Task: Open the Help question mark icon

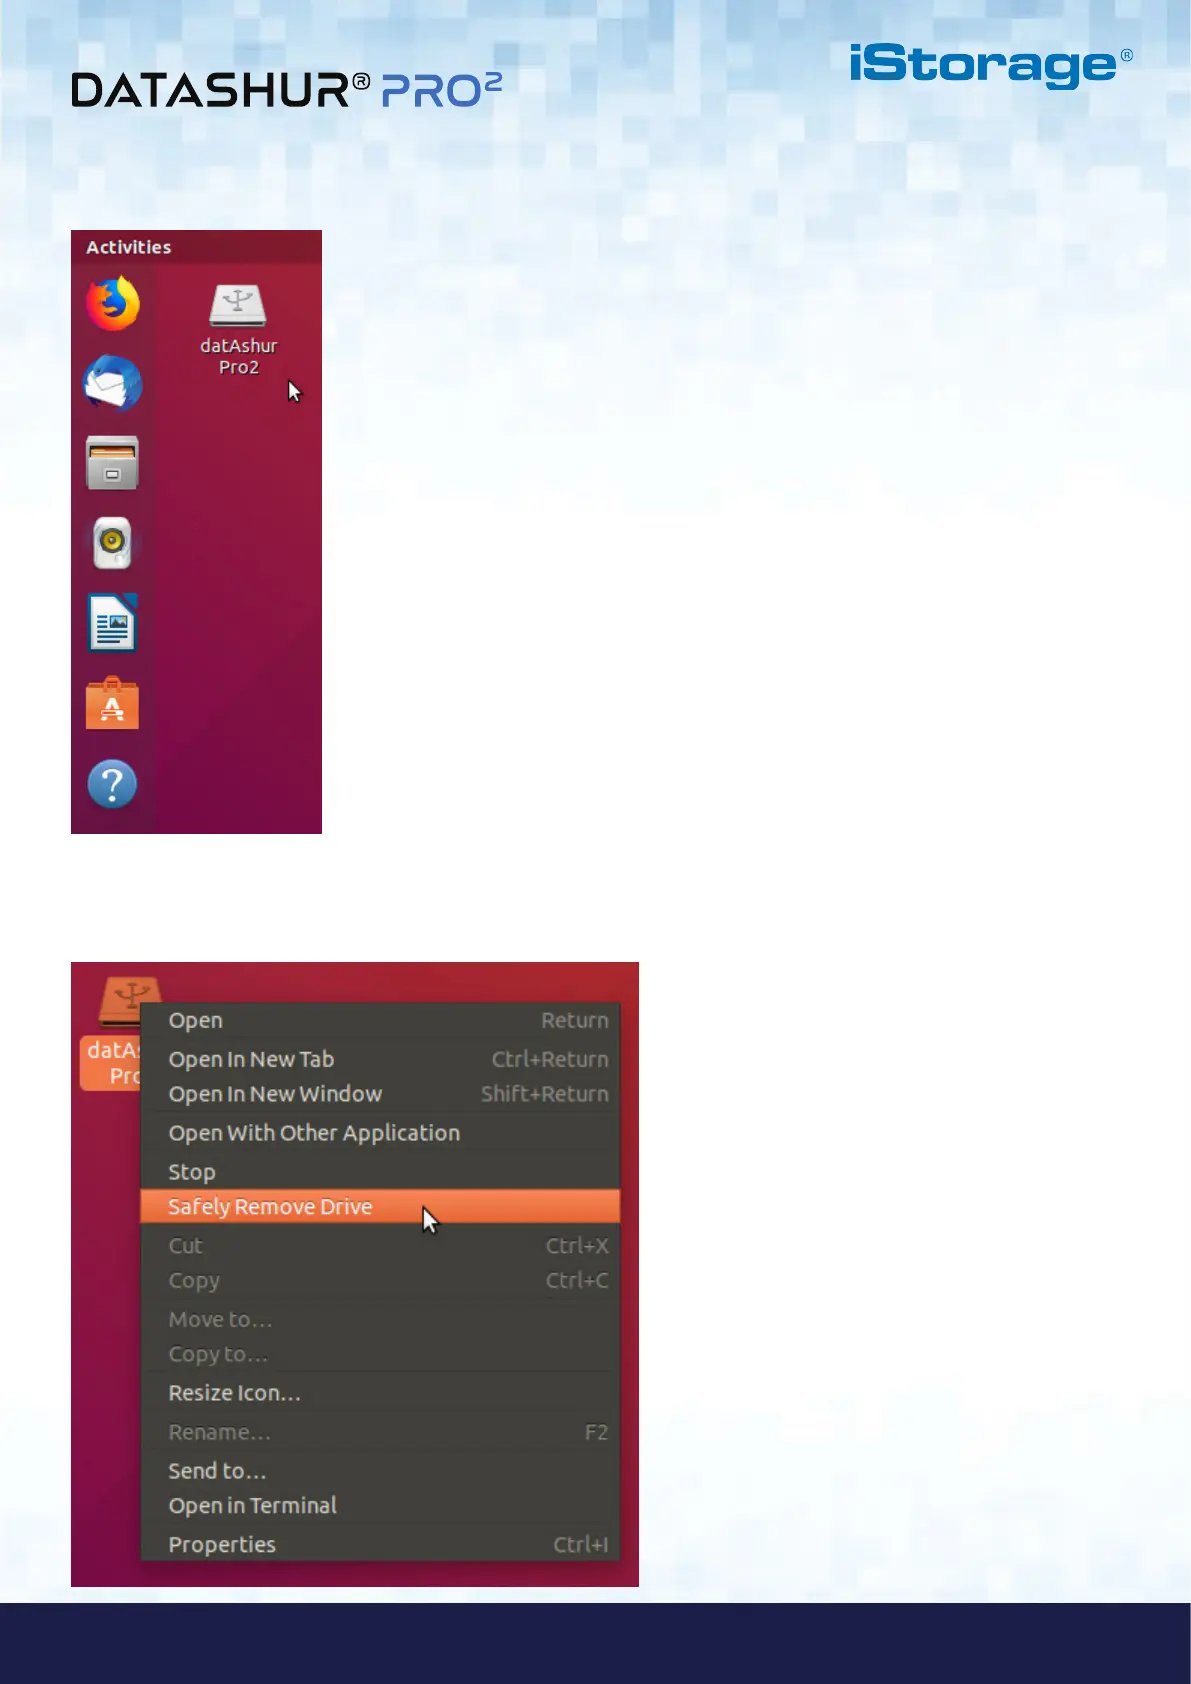Action: (x=113, y=784)
